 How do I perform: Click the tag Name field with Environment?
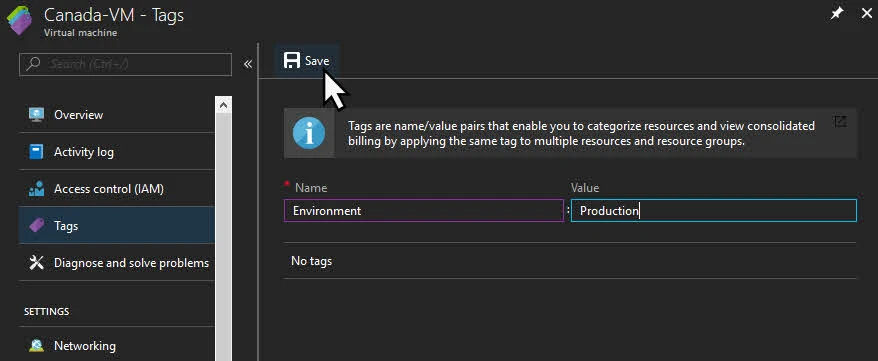tap(424, 211)
